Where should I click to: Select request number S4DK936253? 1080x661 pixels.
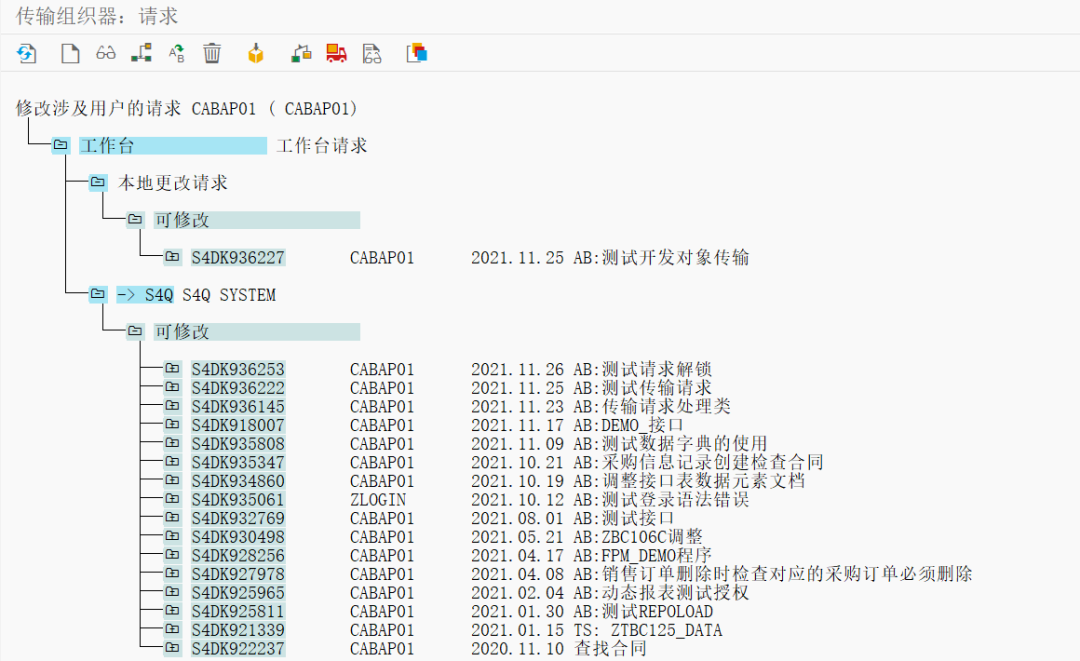click(238, 369)
